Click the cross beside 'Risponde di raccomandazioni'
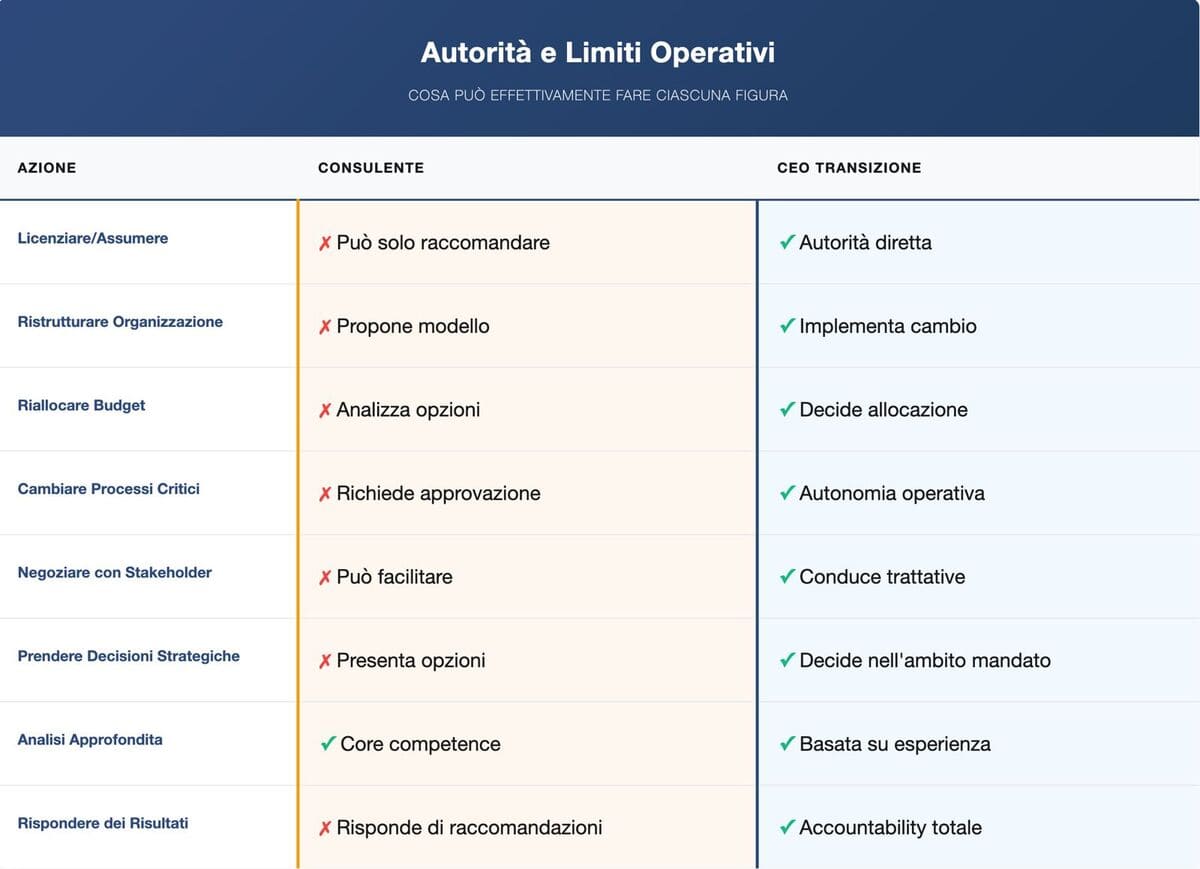Screen dimensions: 1200x869 pos(325,828)
